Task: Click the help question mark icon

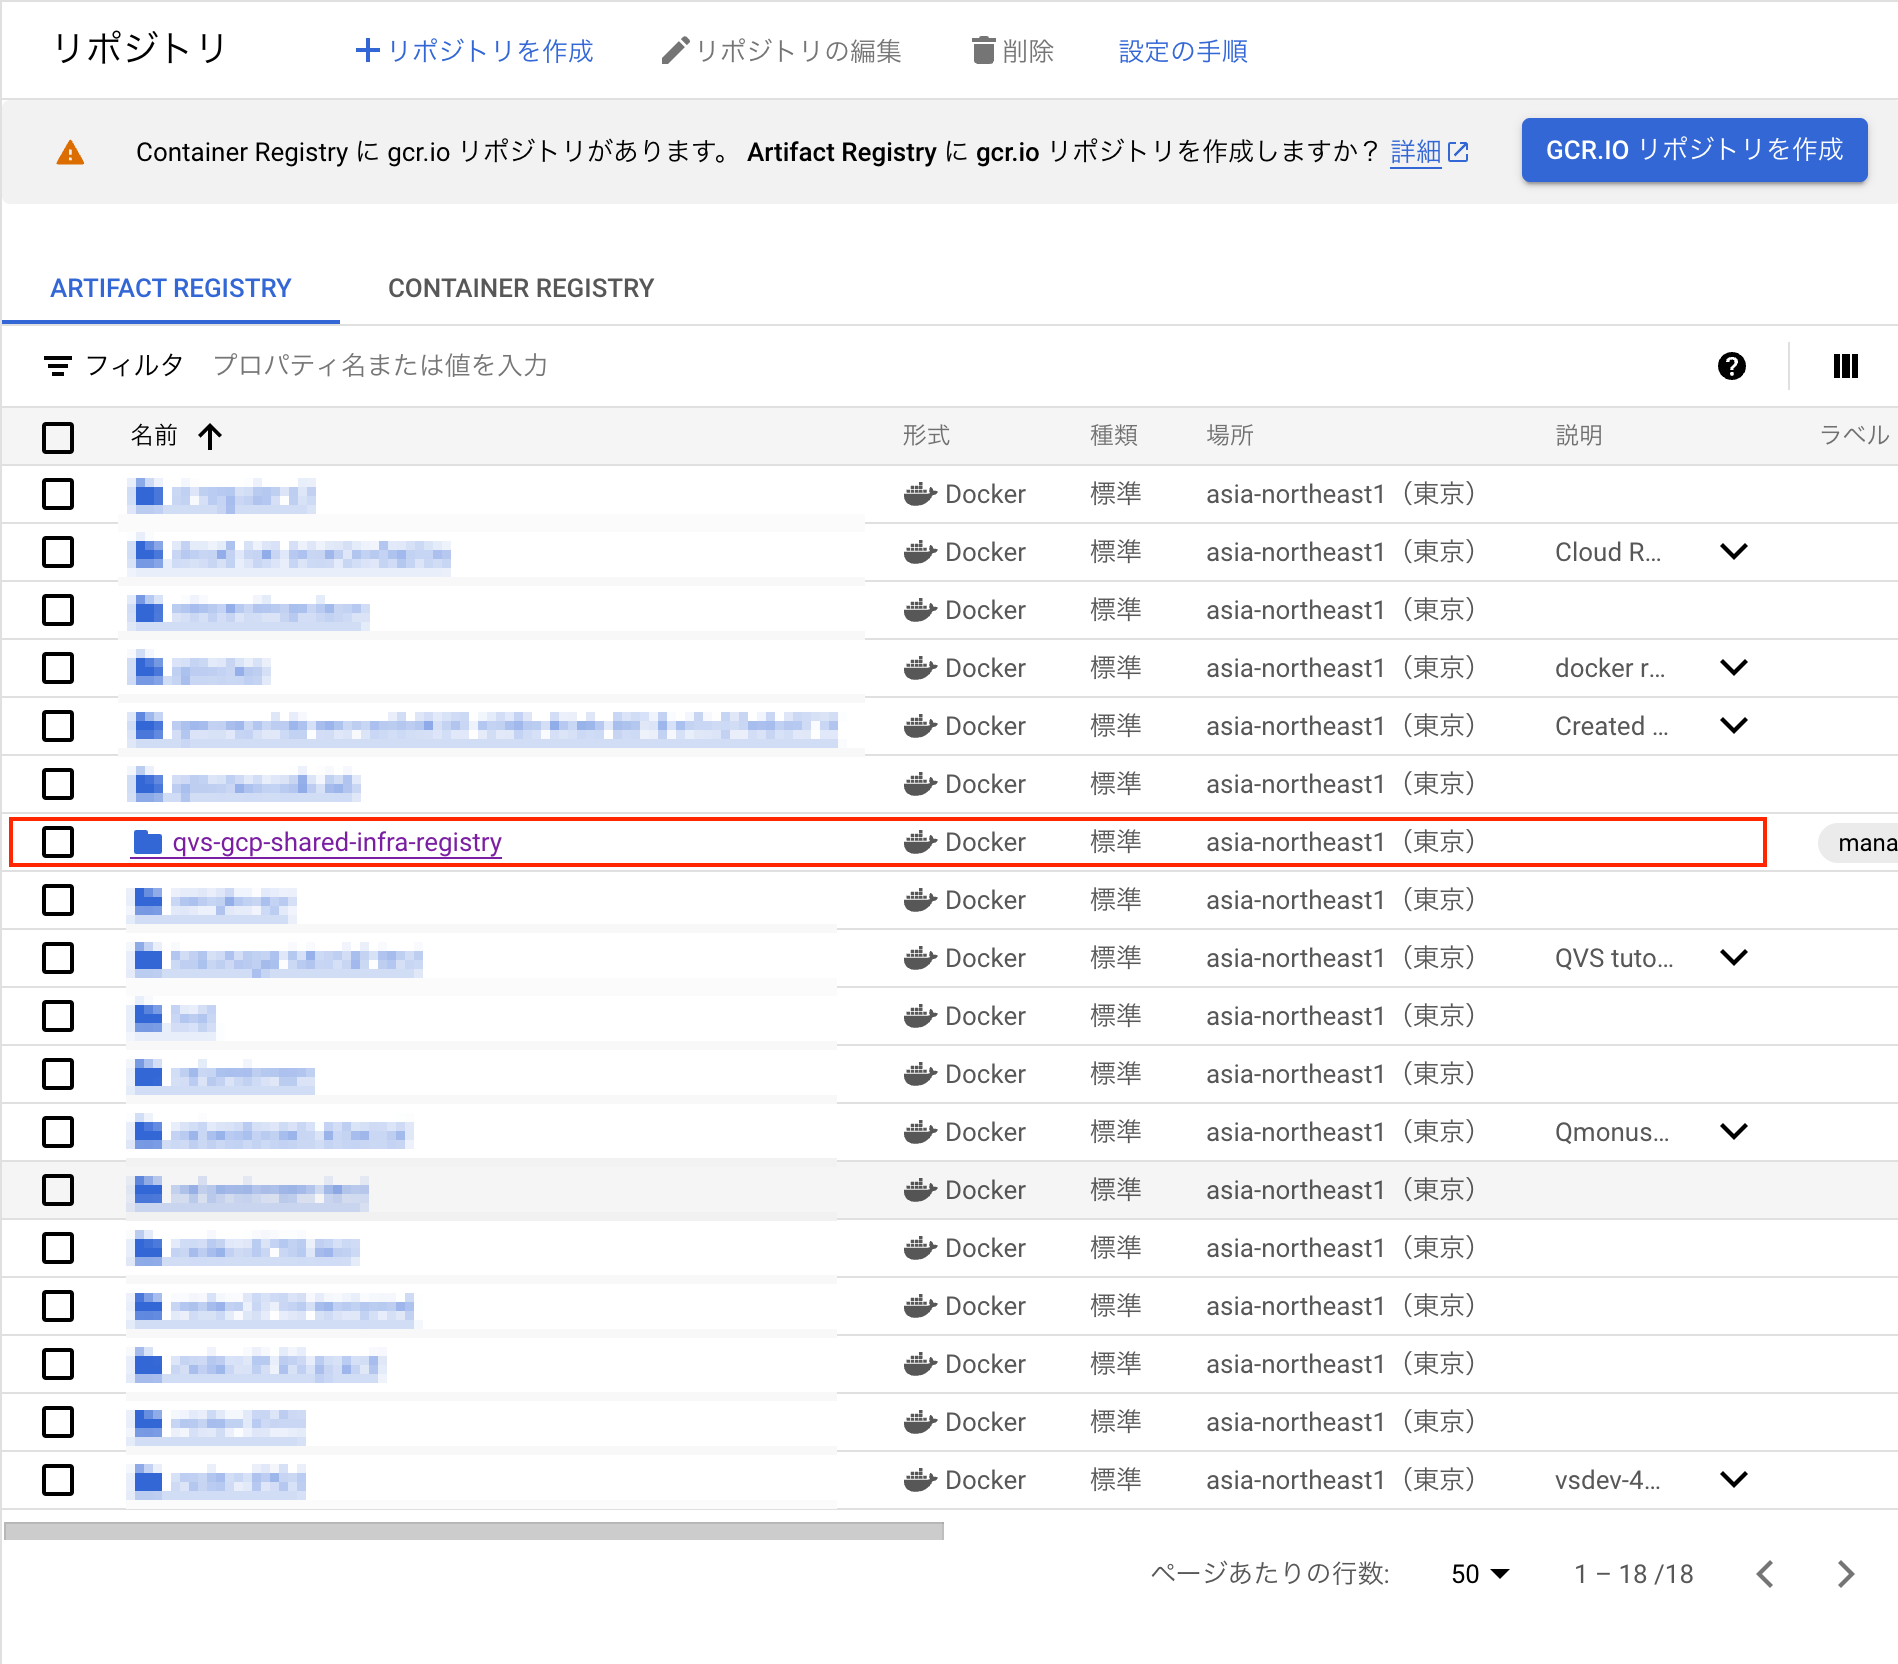Action: [x=1731, y=366]
